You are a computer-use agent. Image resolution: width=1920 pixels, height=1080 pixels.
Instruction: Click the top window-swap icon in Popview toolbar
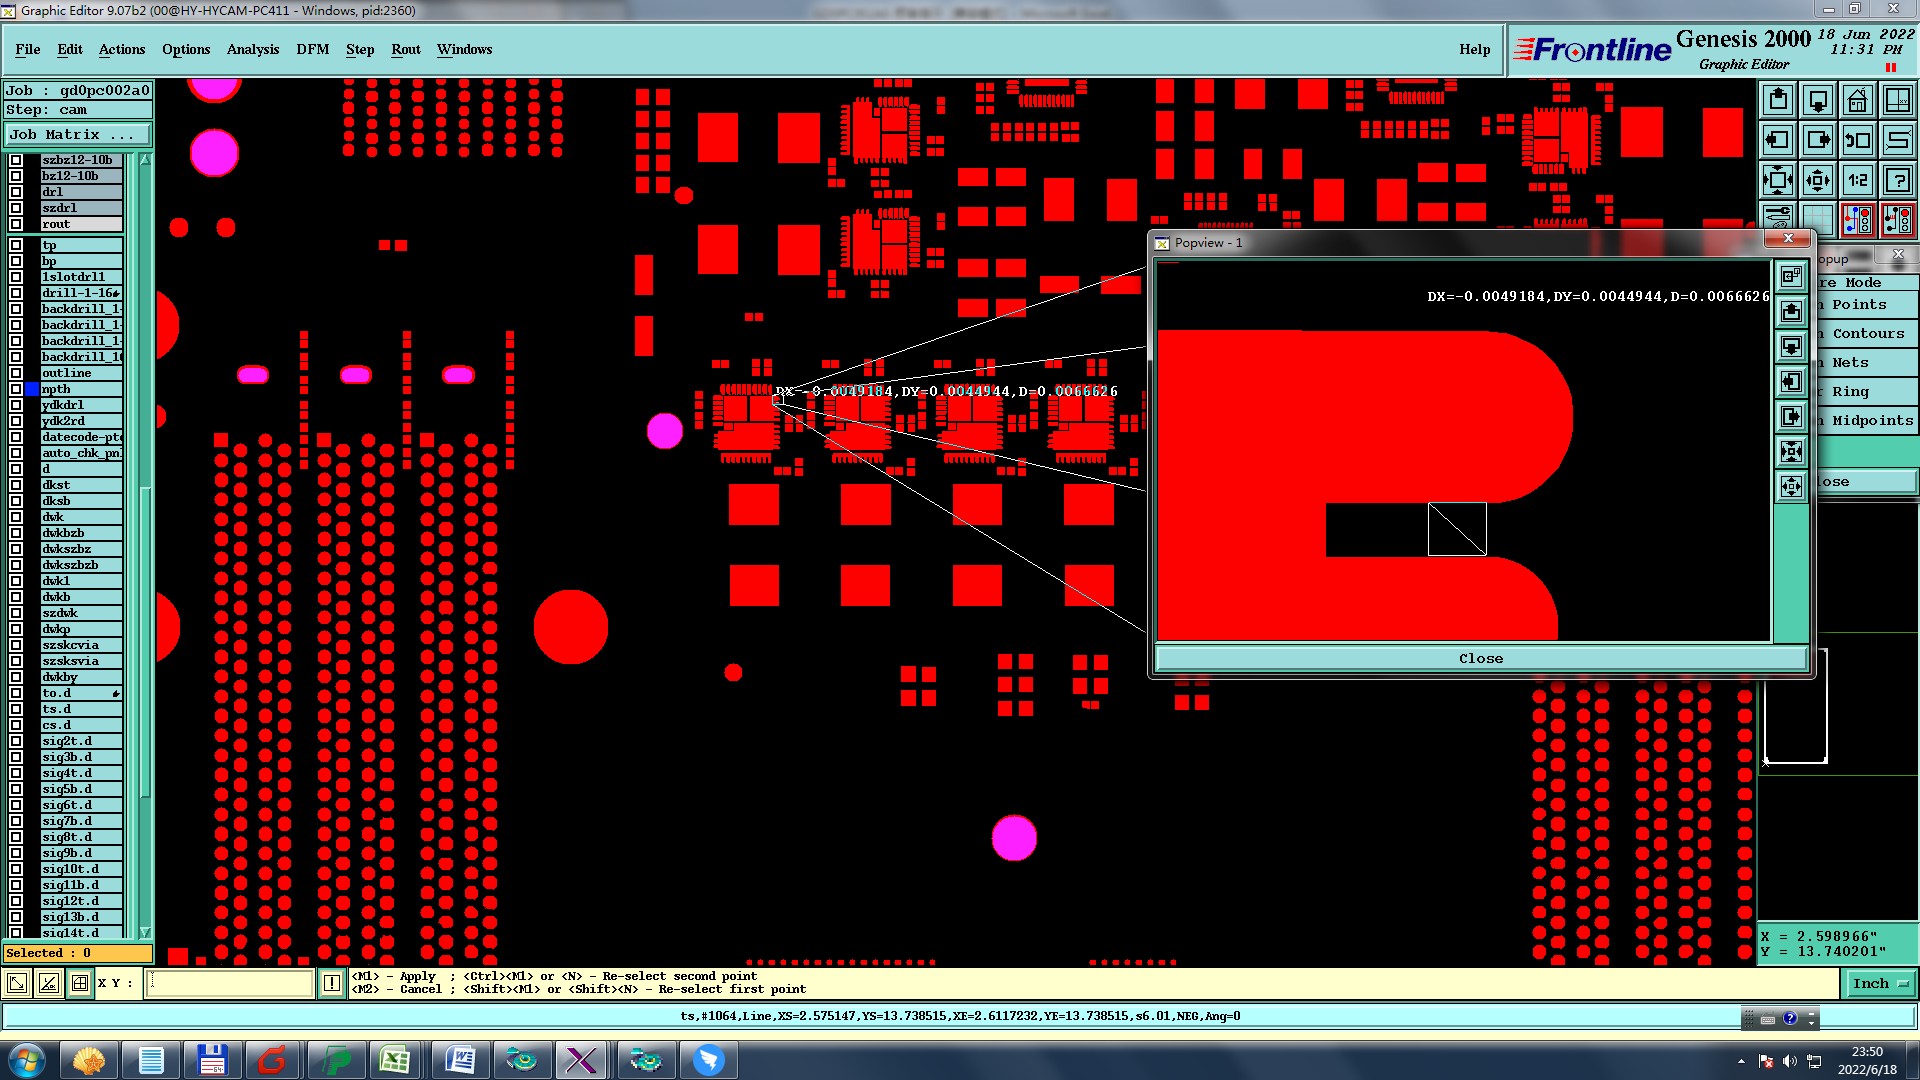point(1791,277)
